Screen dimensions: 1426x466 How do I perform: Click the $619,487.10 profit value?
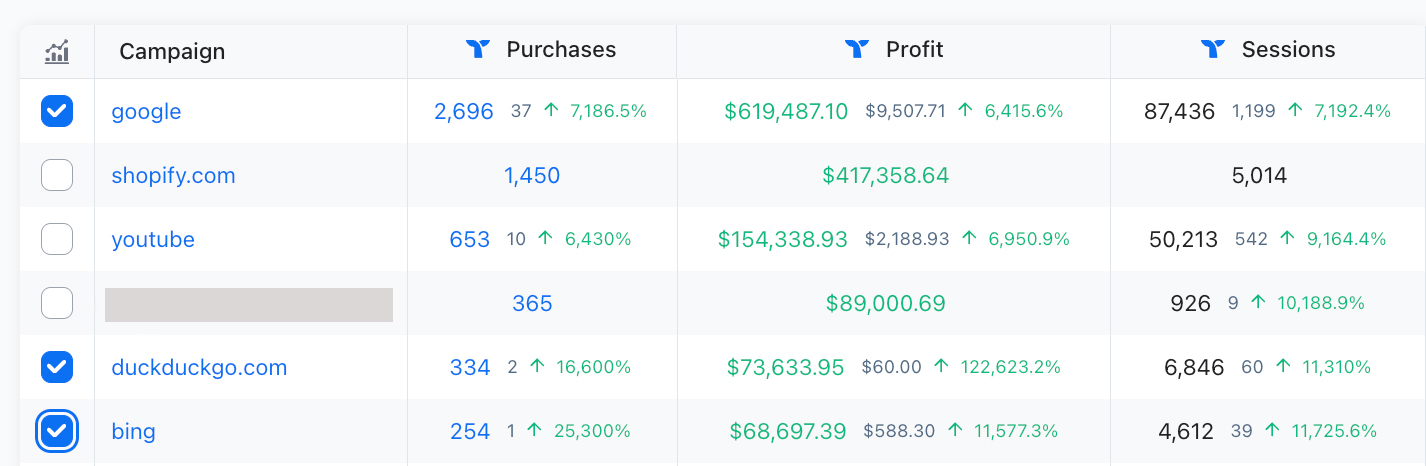point(786,111)
